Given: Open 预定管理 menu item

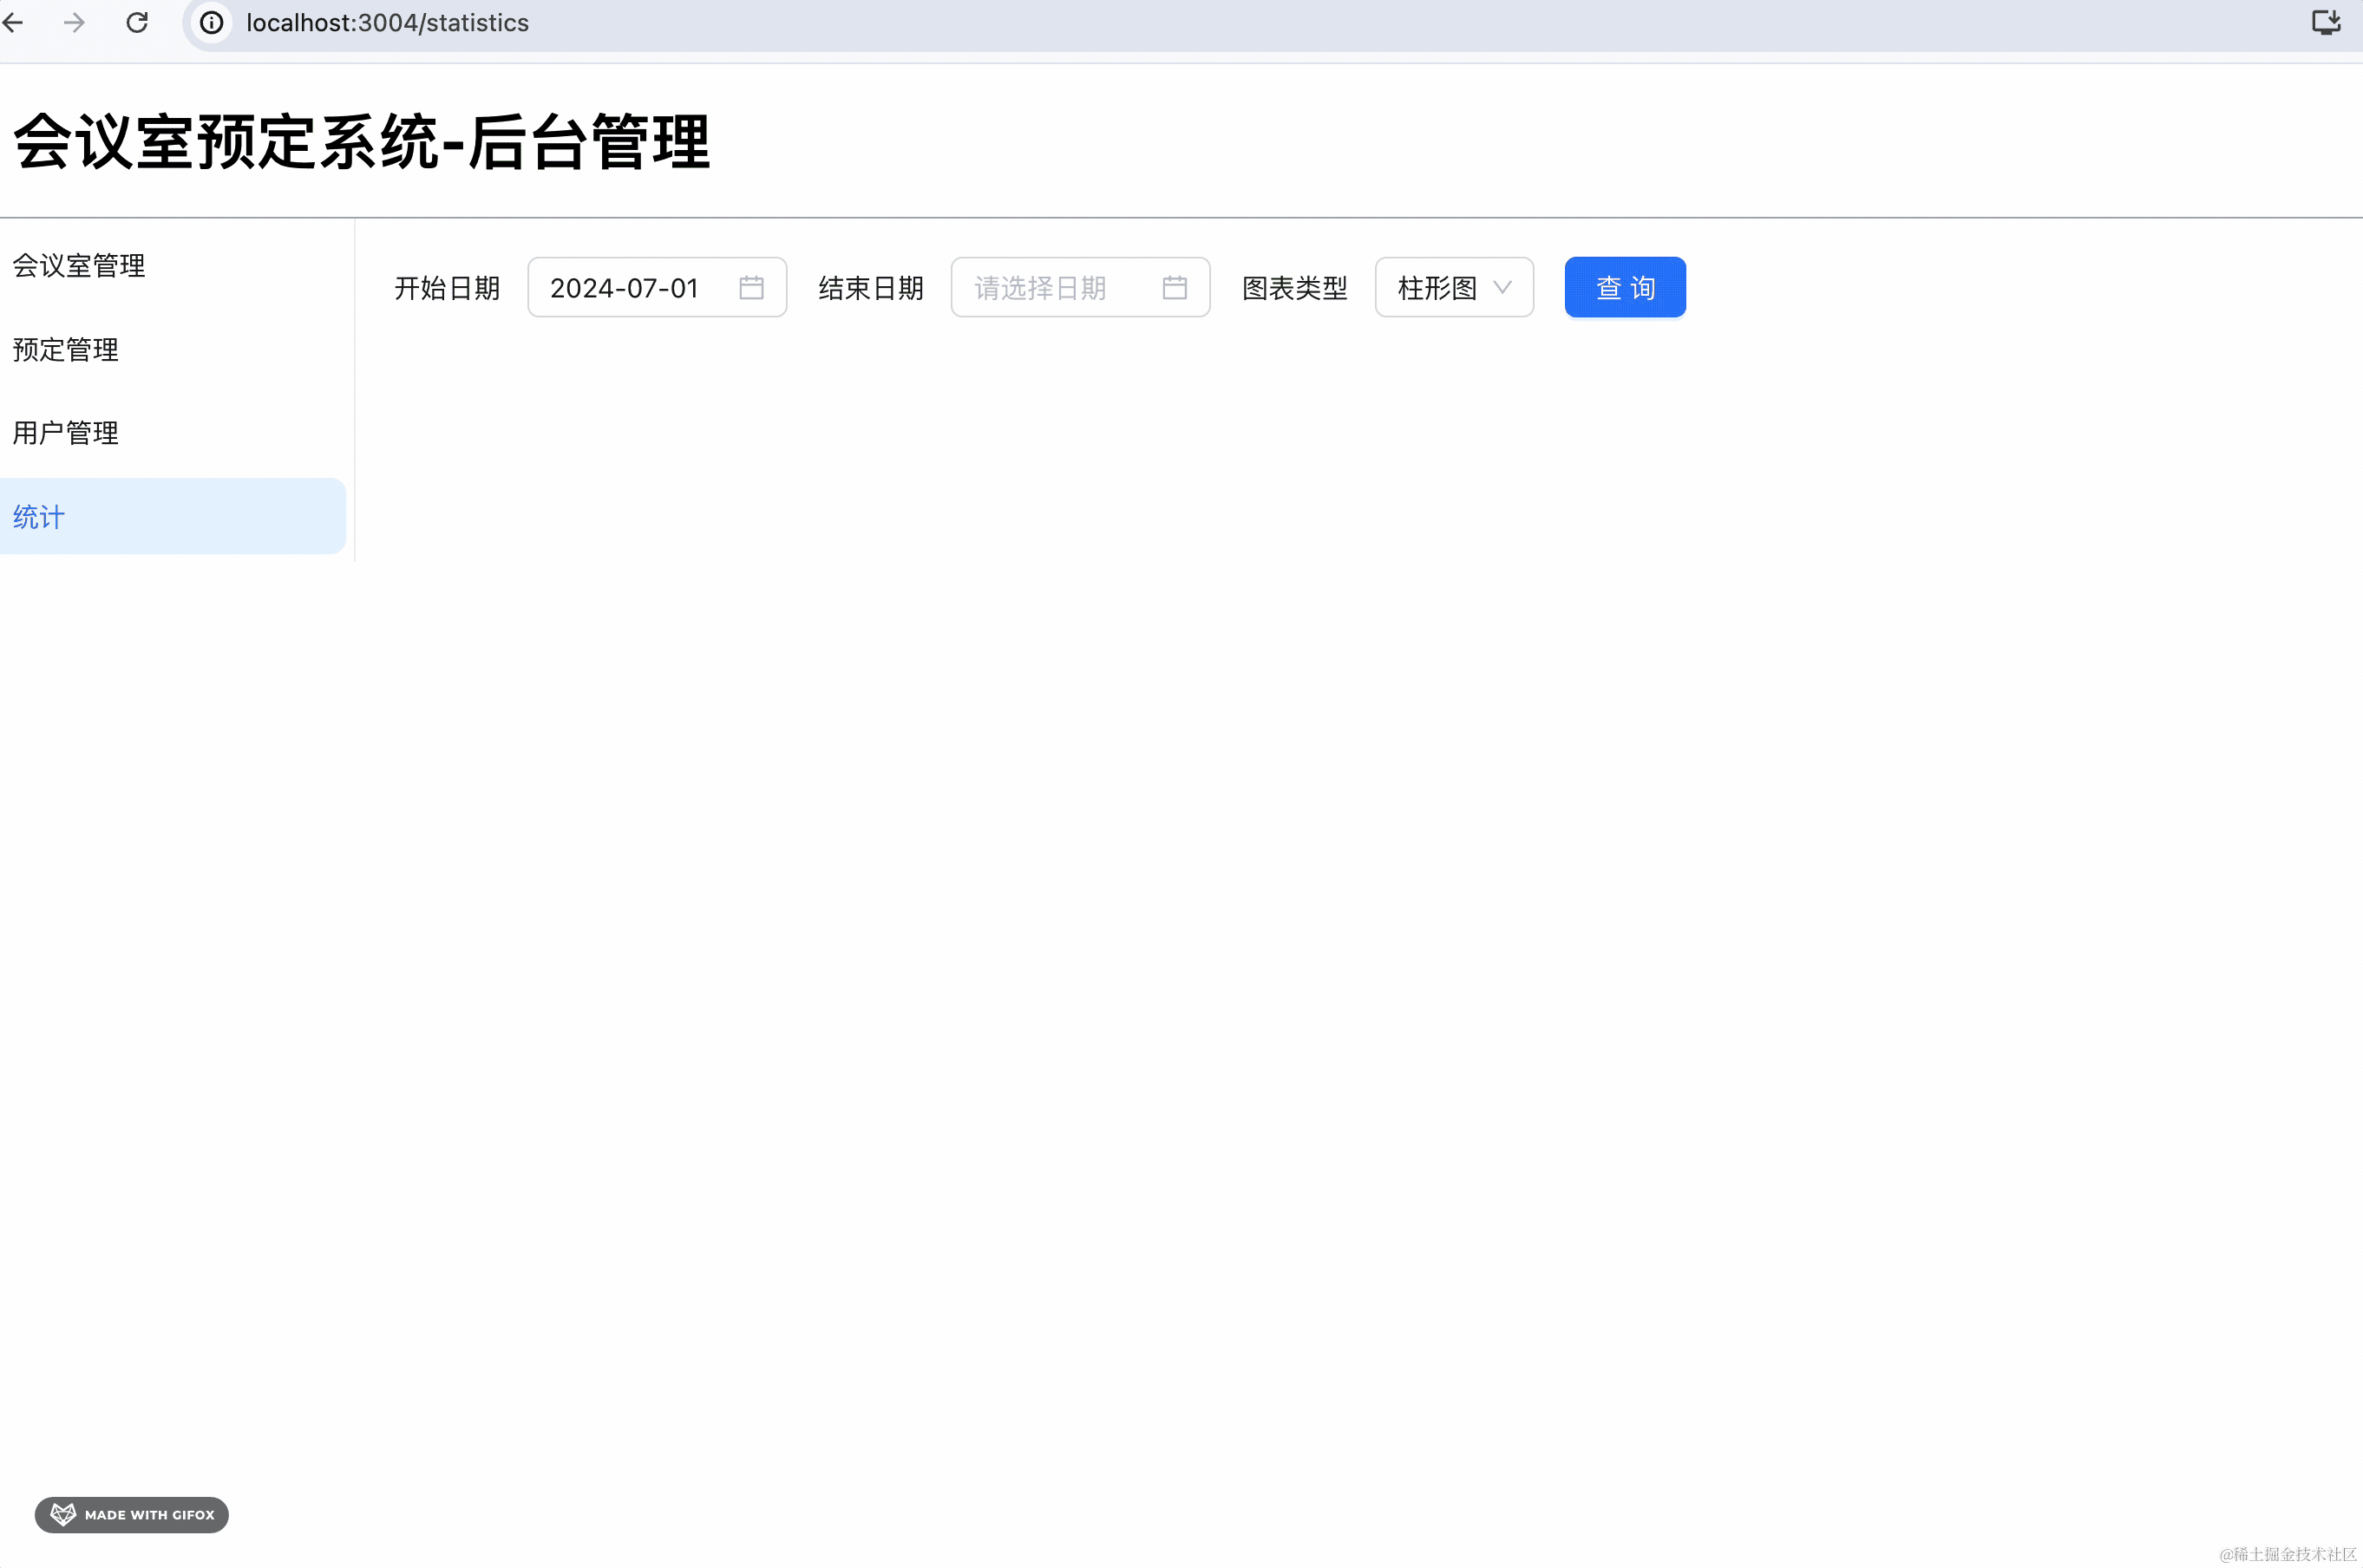Looking at the screenshot, I should tap(66, 350).
